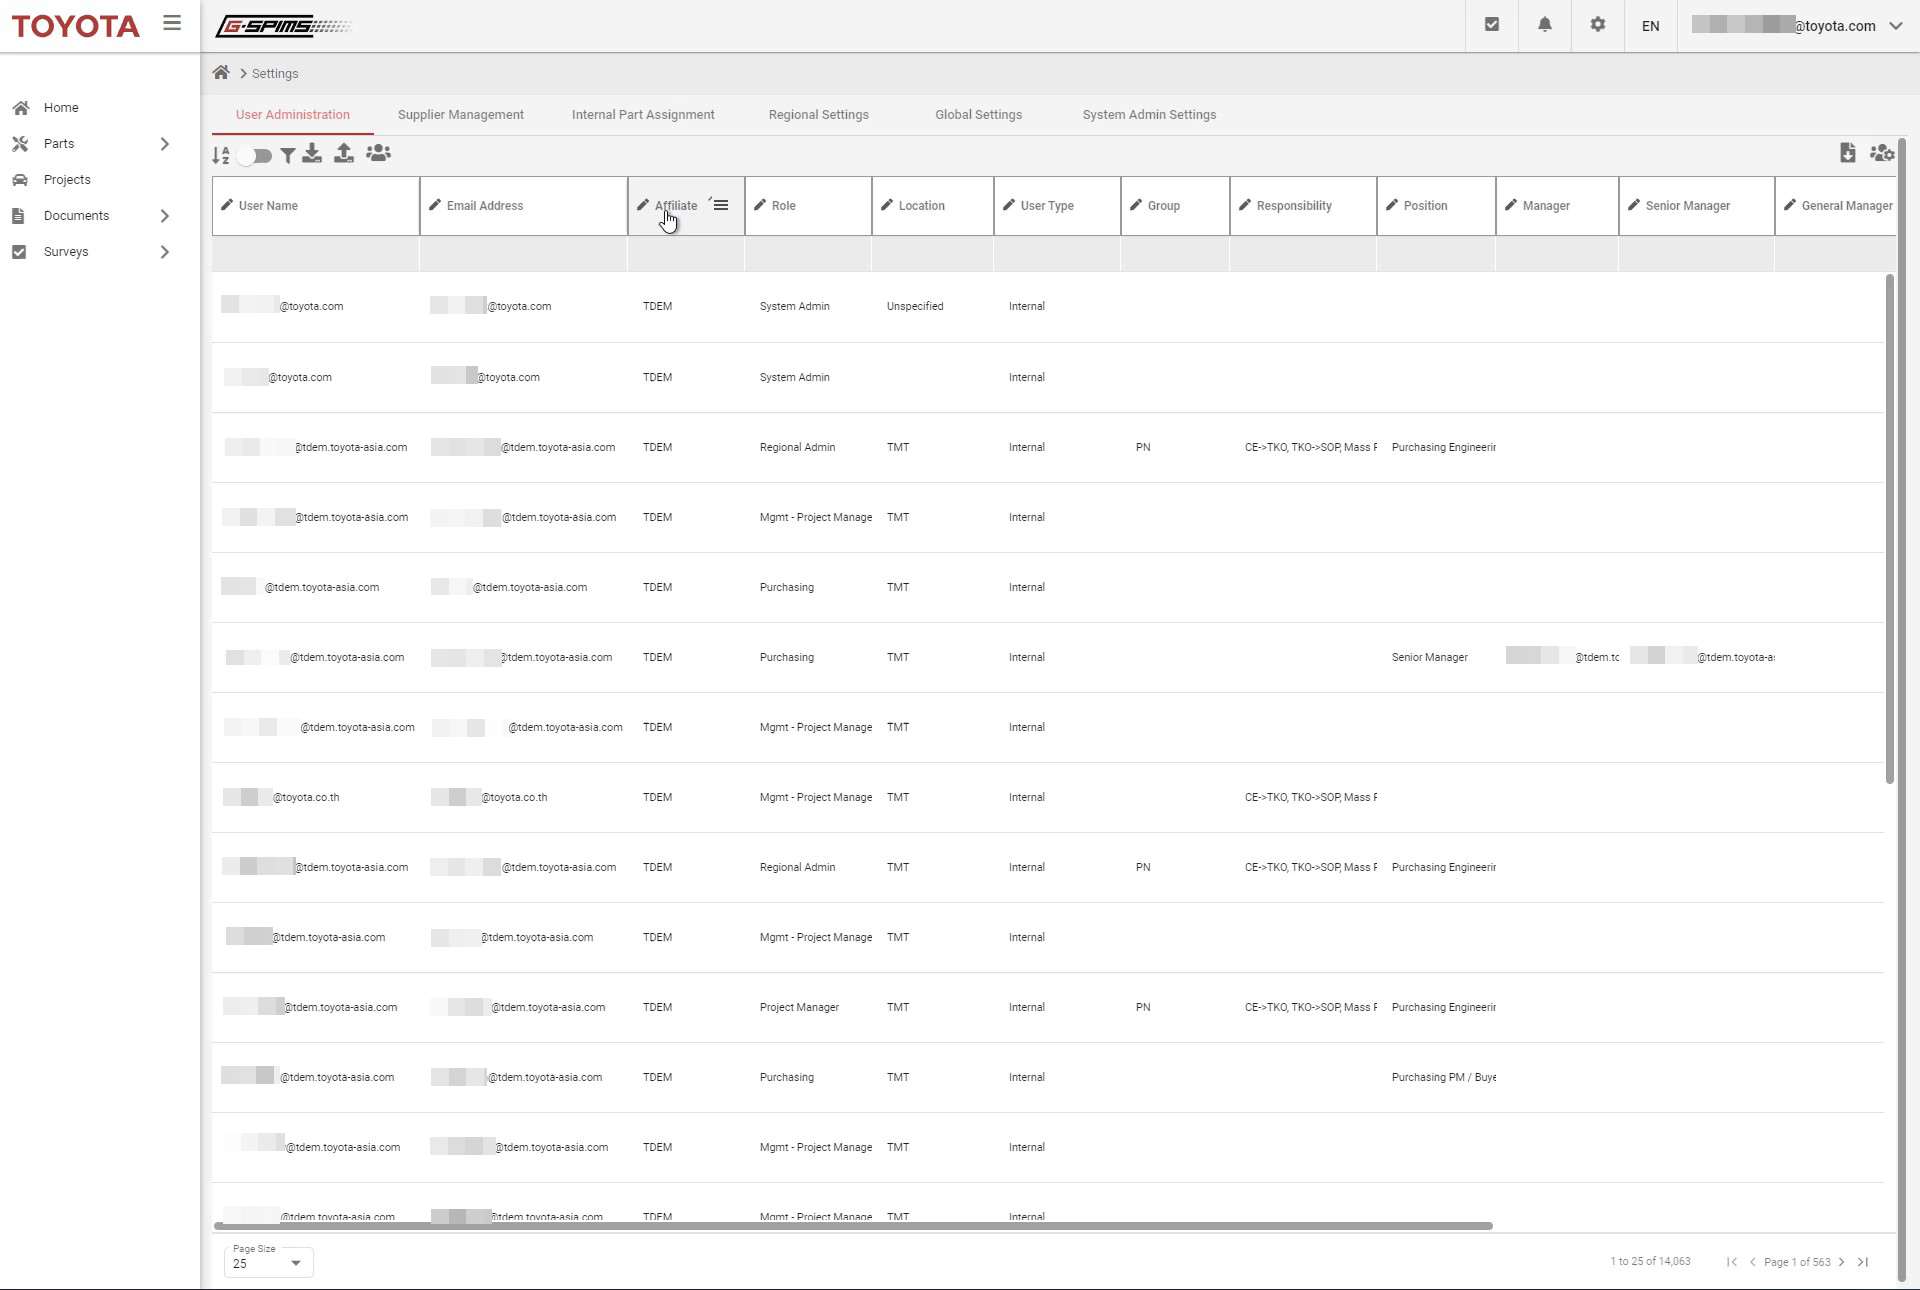Go to Projects in the sidebar
Screen dimensions: 1920x1290
tap(67, 180)
